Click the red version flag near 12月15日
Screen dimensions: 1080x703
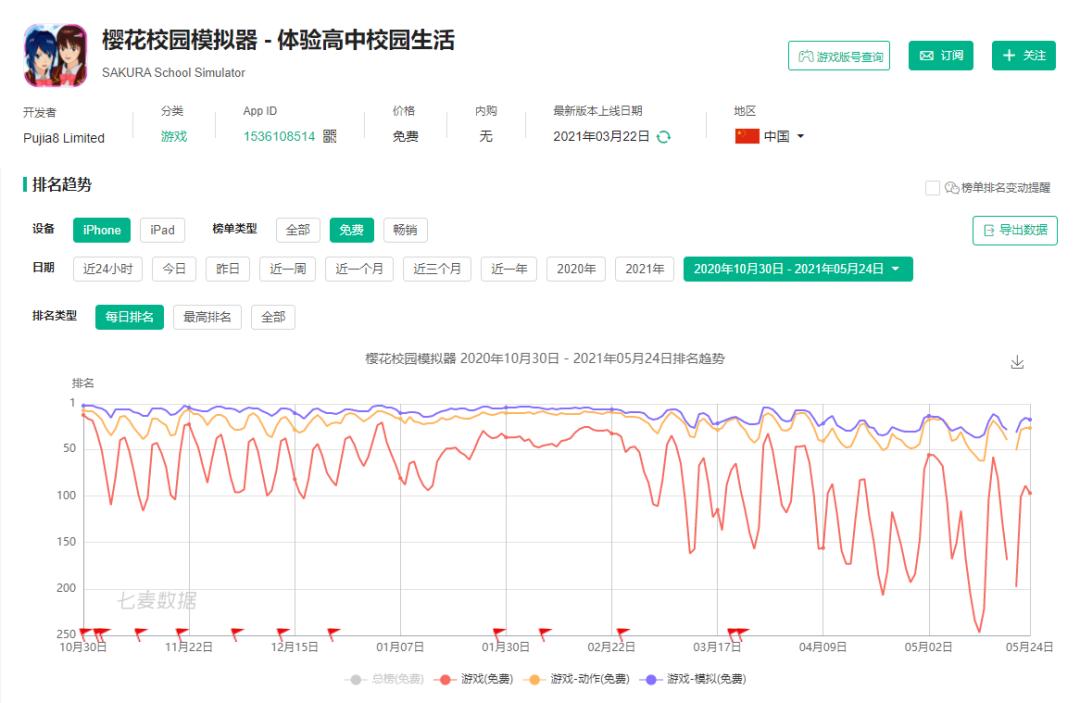point(282,633)
